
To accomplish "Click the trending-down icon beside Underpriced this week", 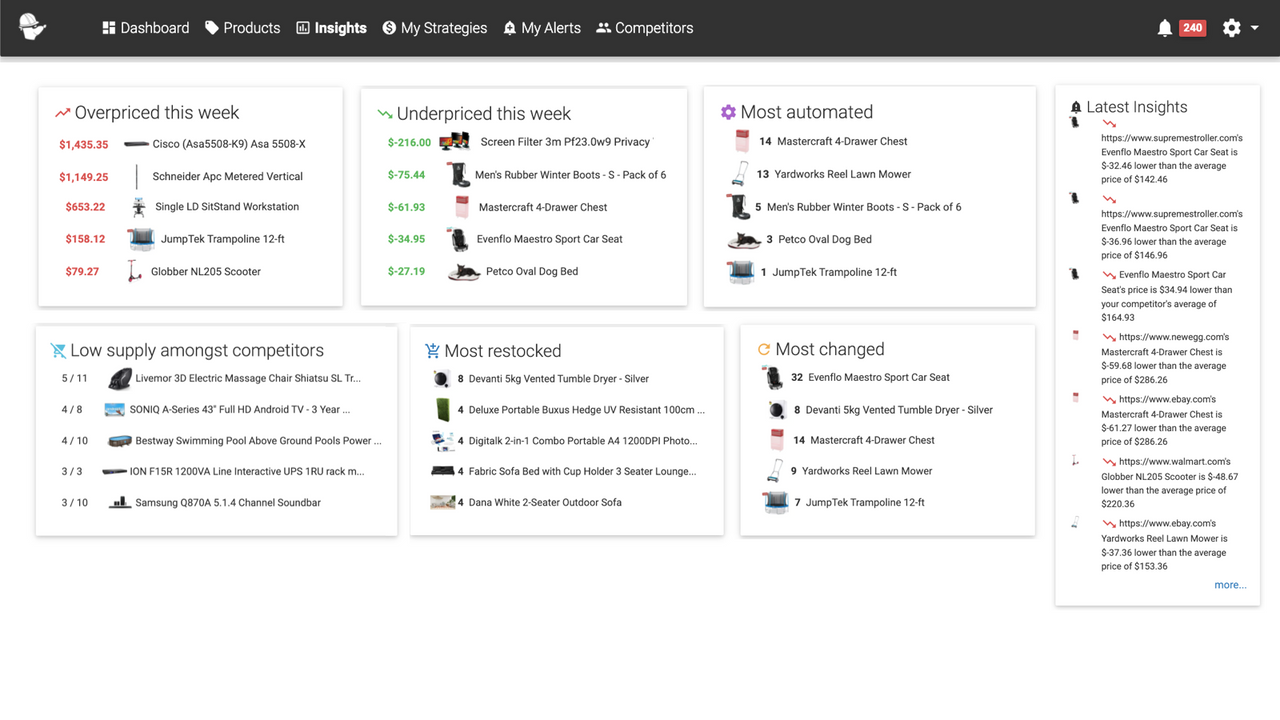I will [385, 114].
